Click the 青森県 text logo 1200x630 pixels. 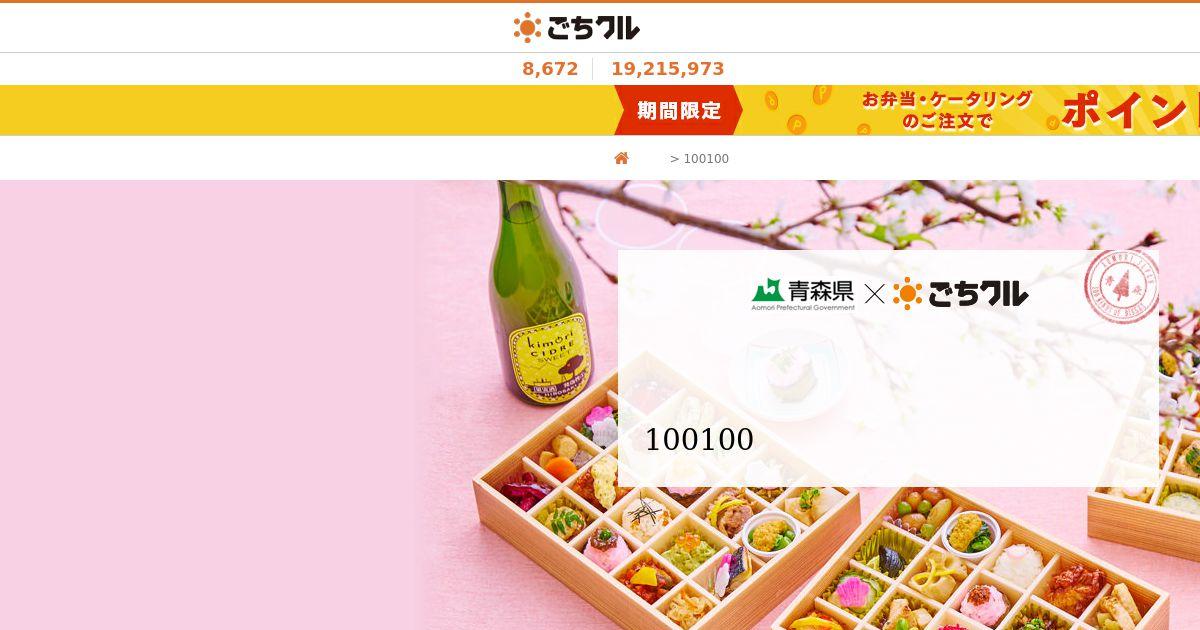coord(821,291)
